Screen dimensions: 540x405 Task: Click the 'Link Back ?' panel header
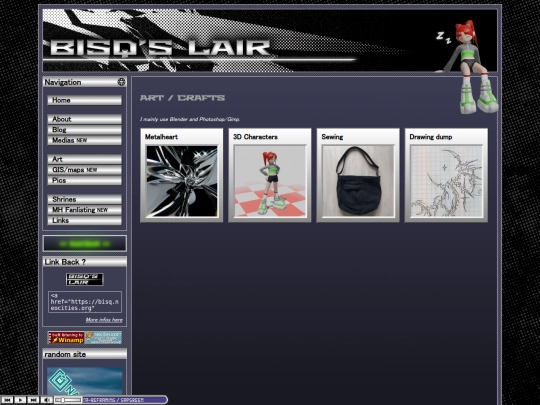click(84, 262)
